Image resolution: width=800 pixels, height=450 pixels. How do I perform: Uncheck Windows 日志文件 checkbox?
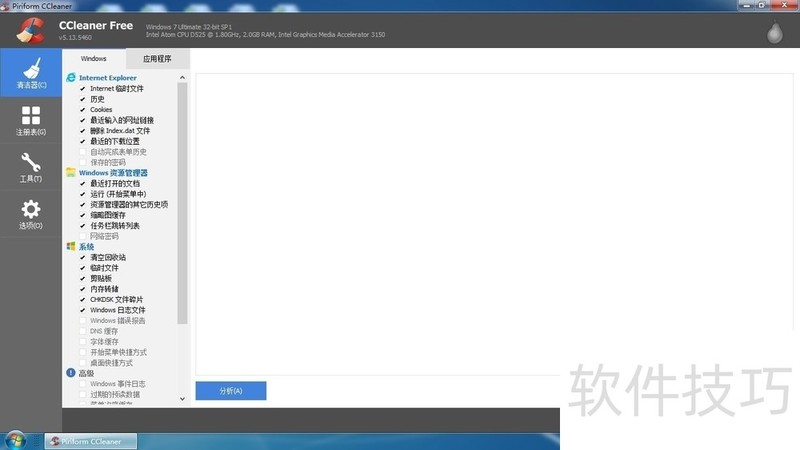click(83, 310)
